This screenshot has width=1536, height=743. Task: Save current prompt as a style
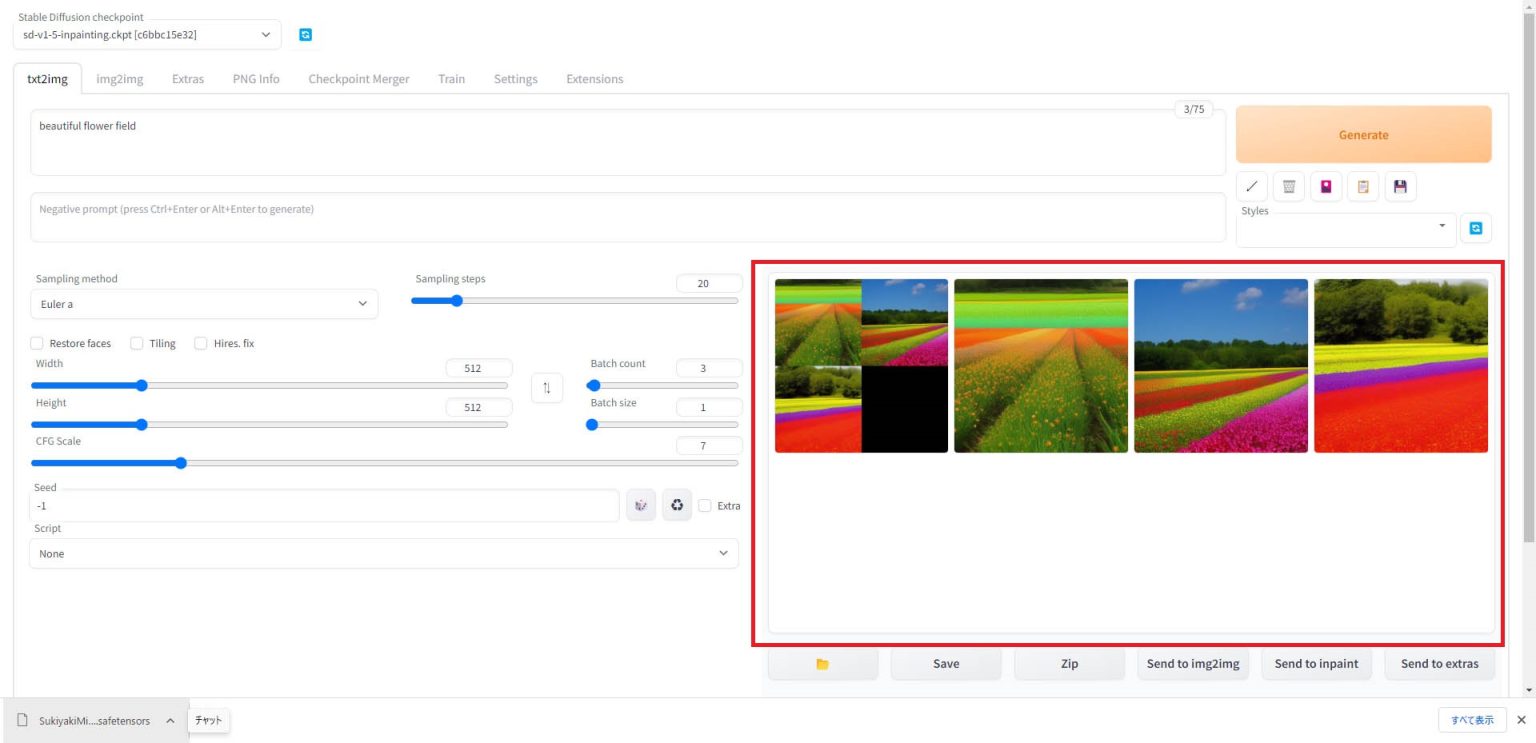(x=1326, y=186)
